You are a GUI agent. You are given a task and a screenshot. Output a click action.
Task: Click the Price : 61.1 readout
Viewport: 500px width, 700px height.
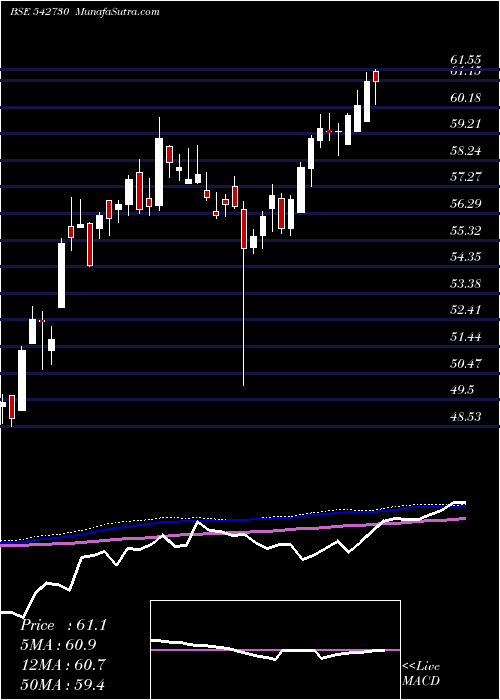(x=63, y=625)
